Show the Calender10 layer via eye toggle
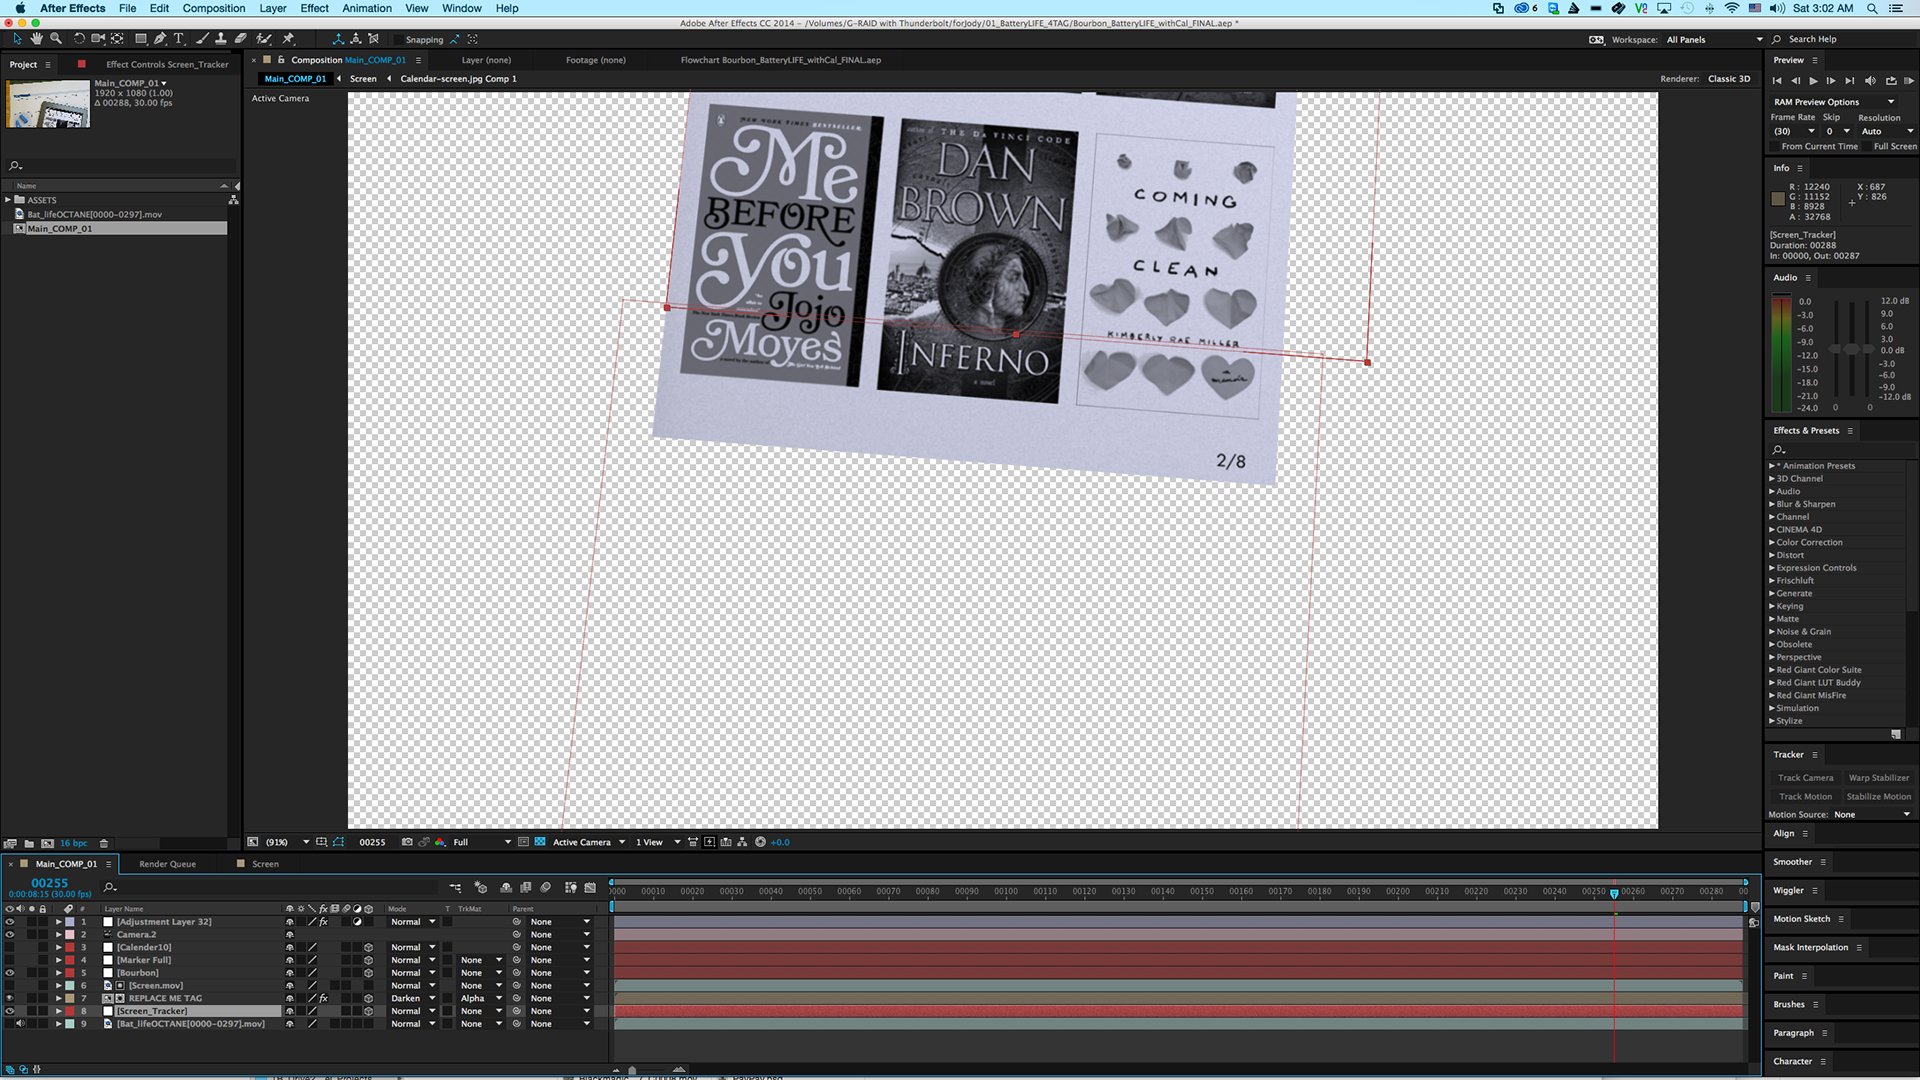The width and height of the screenshot is (1920, 1080). (x=10, y=947)
